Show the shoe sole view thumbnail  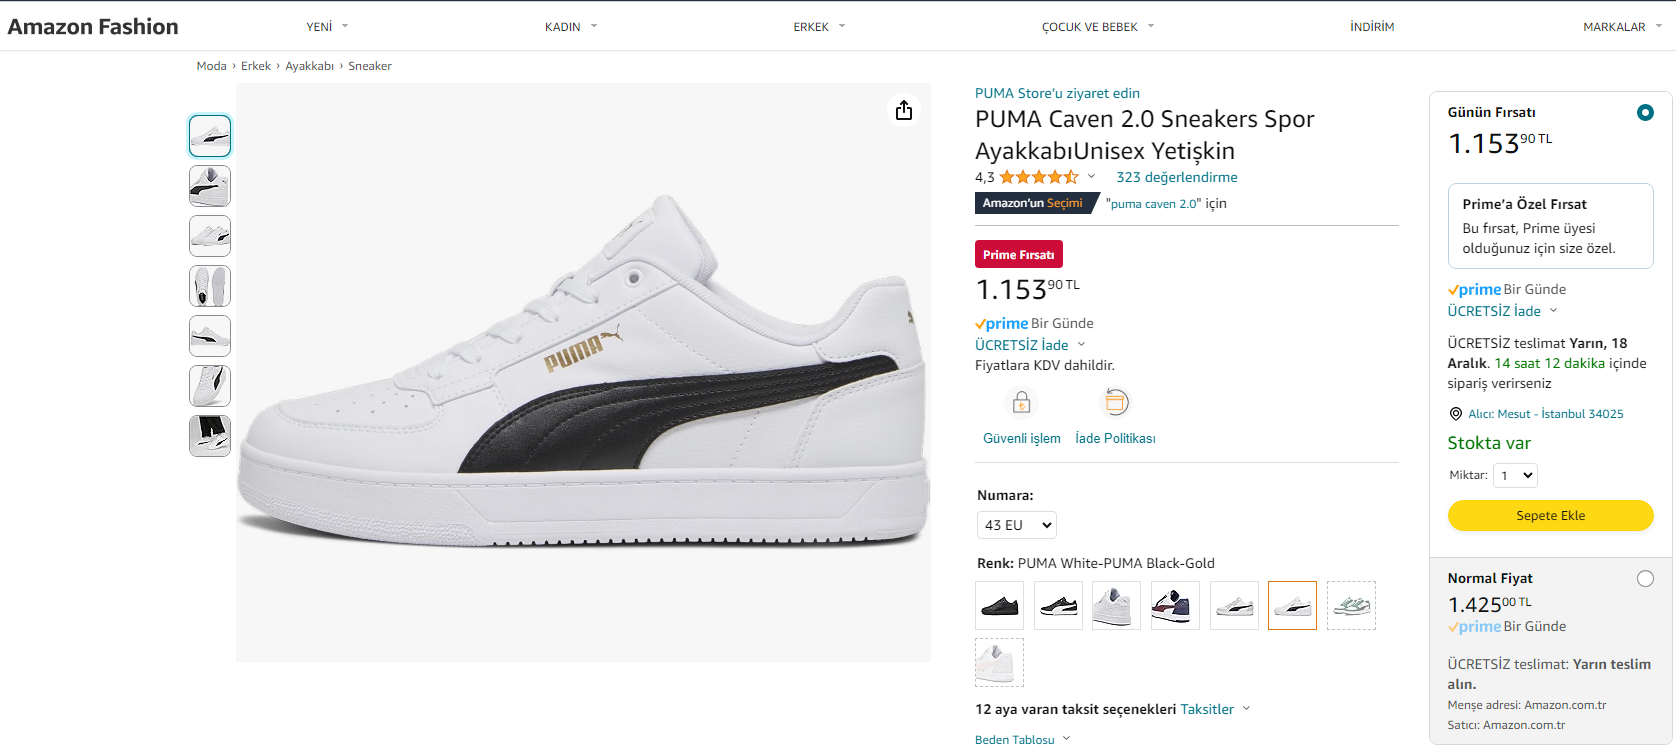click(210, 286)
